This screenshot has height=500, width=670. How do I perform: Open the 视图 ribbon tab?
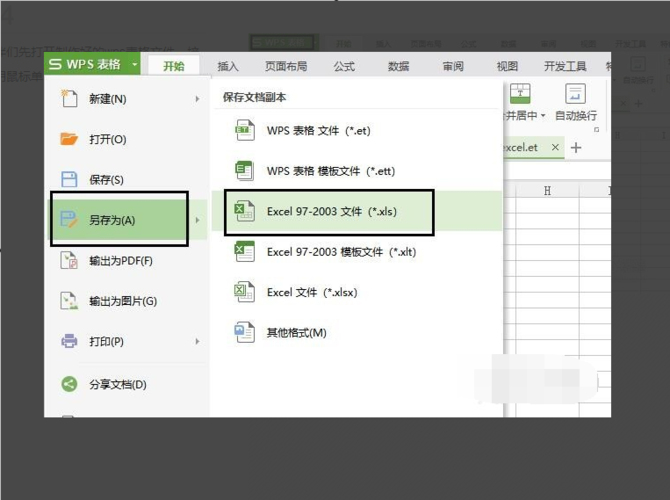pos(507,66)
